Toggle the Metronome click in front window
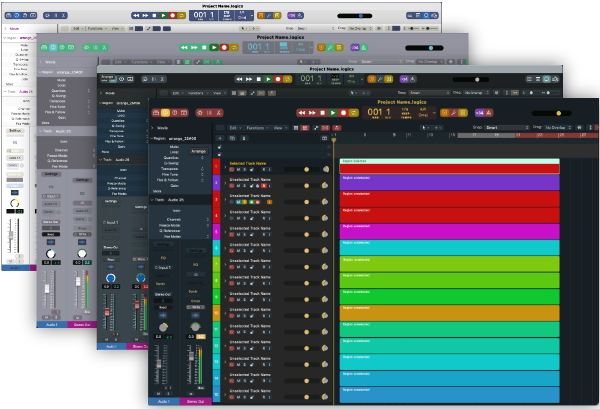Image resolution: width=600 pixels, height=409 pixels. [x=489, y=113]
